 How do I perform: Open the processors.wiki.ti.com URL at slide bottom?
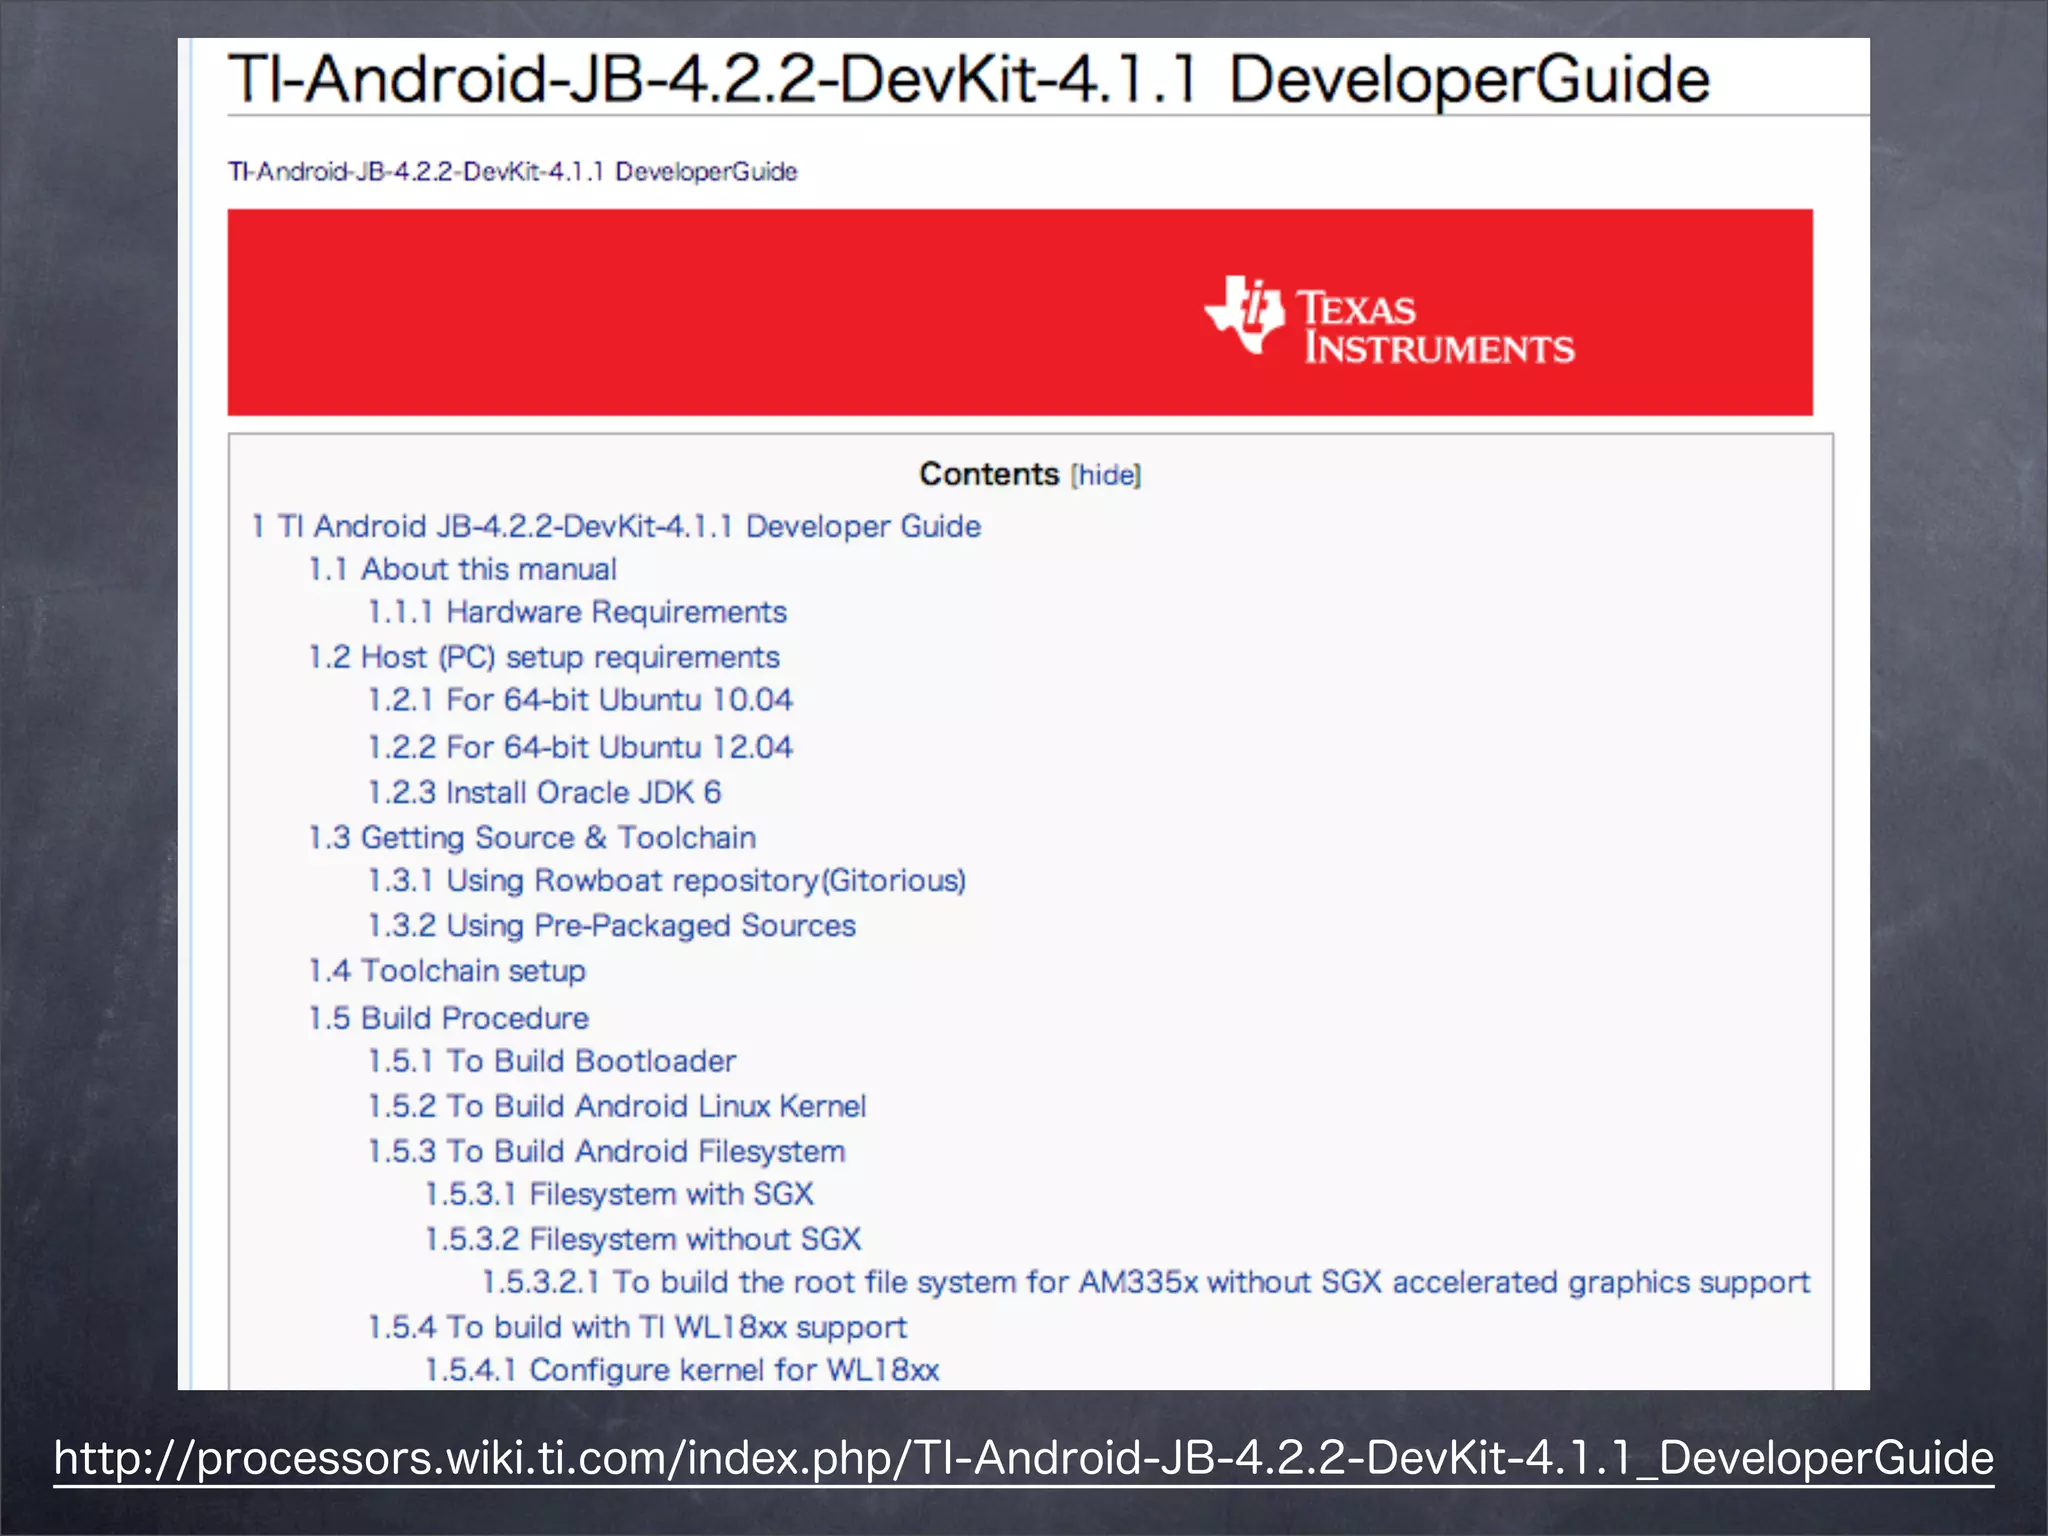(1024, 1458)
